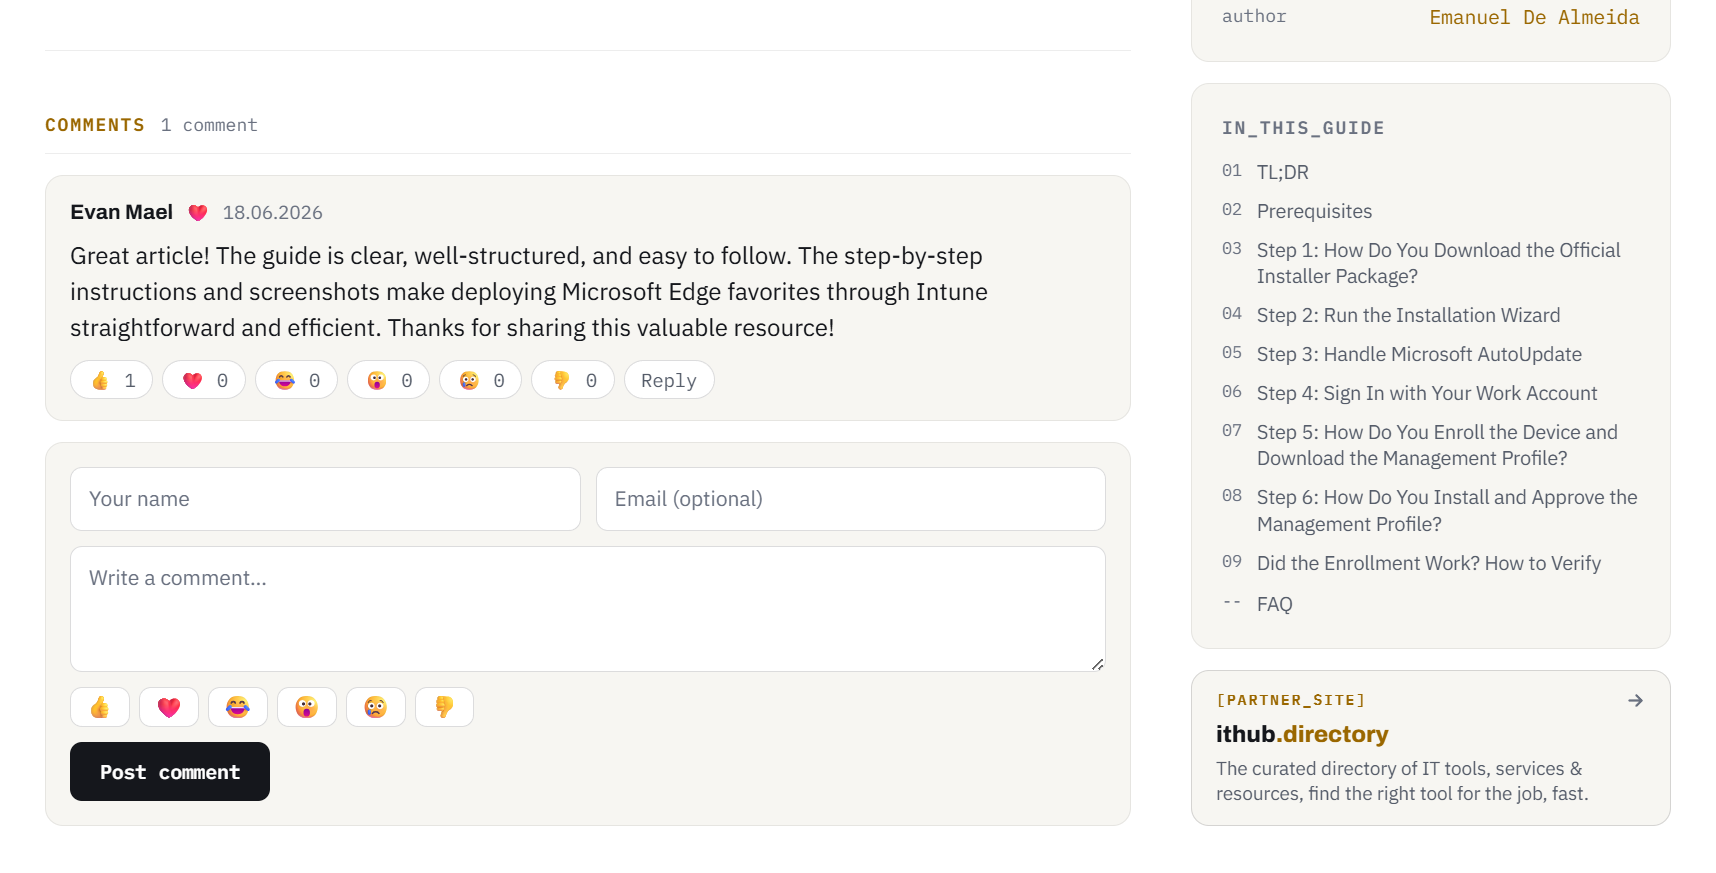Click the surprised face reaction on the comment
The image size is (1716, 873).
click(388, 380)
